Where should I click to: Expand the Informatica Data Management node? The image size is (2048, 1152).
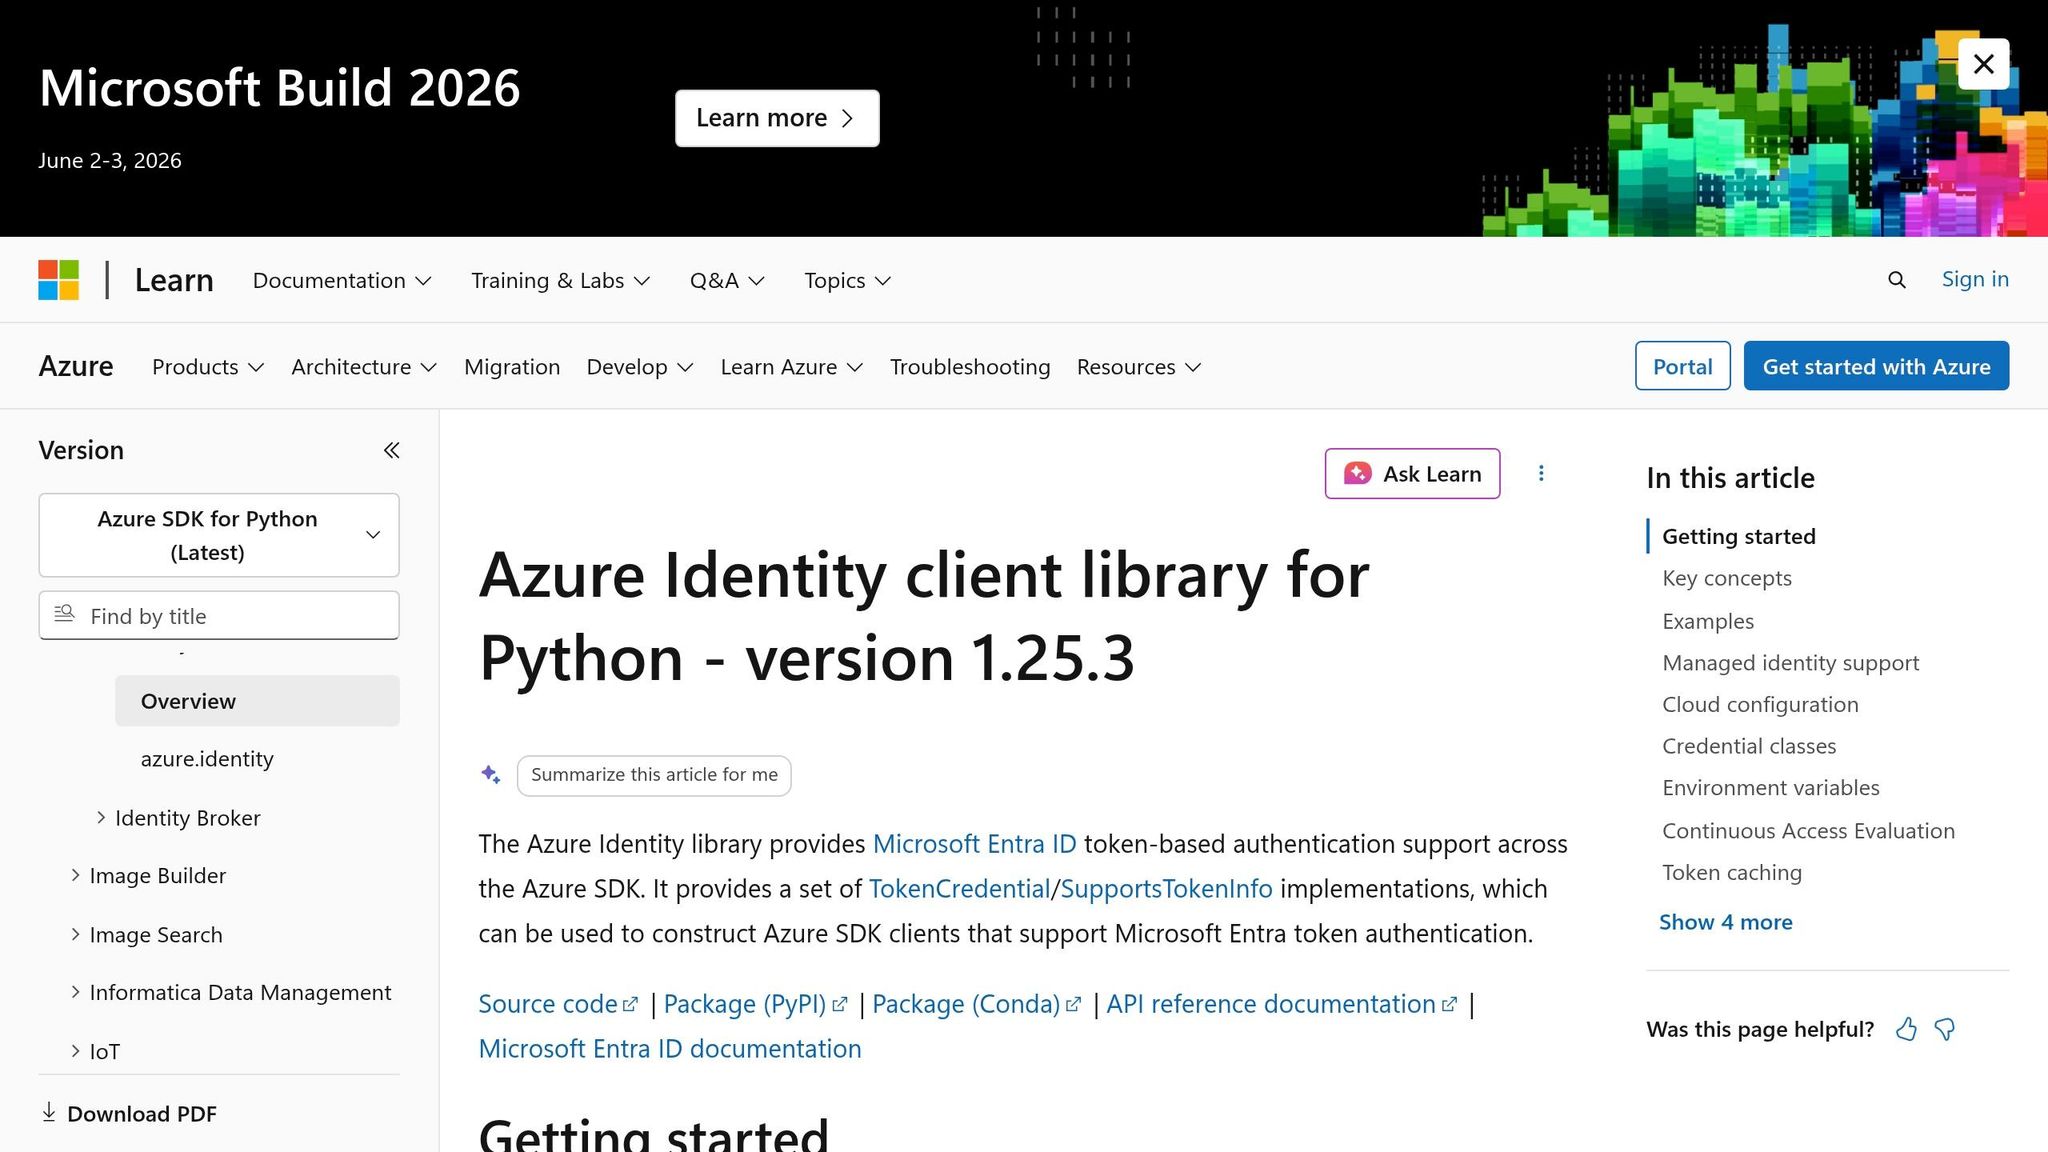click(x=75, y=992)
